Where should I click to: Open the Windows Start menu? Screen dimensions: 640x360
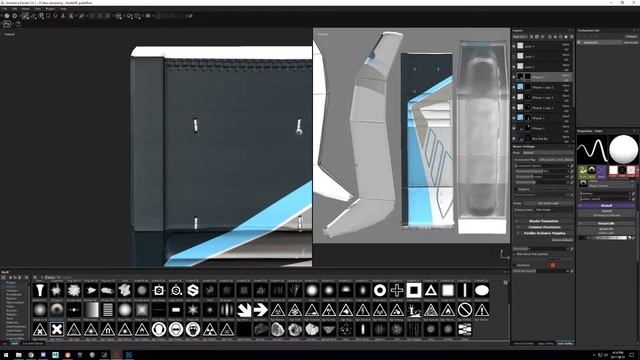point(6,355)
